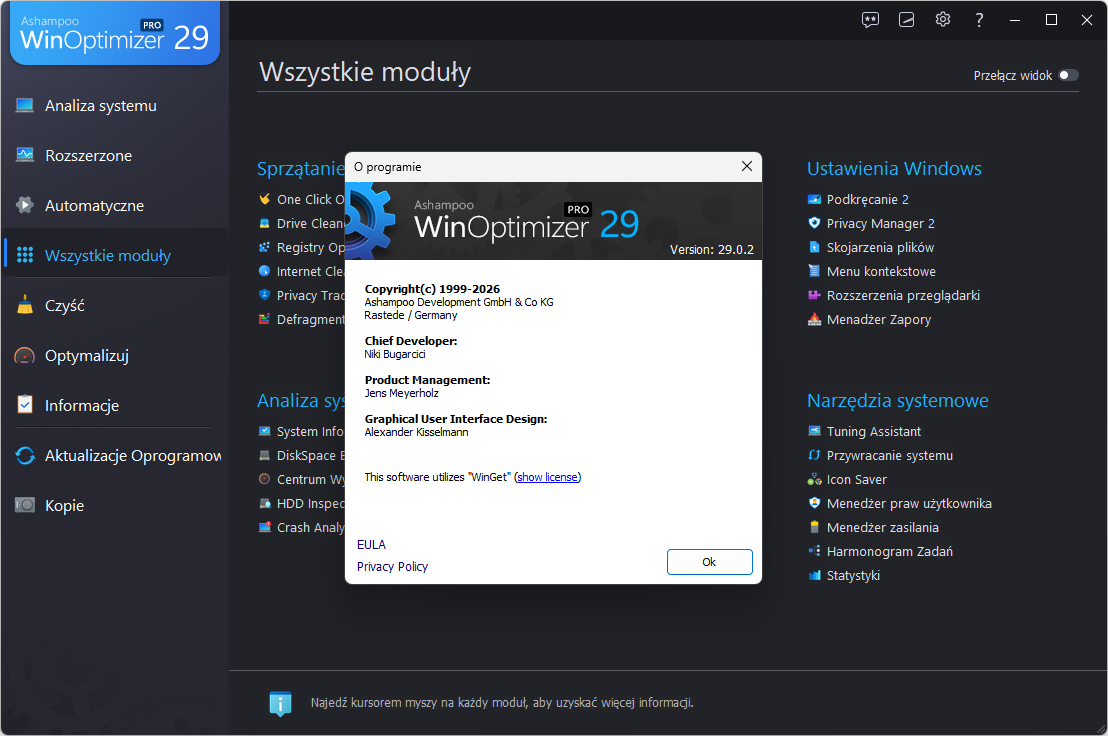
Task: Click the Menu kontekstowe icon
Action: click(x=814, y=271)
